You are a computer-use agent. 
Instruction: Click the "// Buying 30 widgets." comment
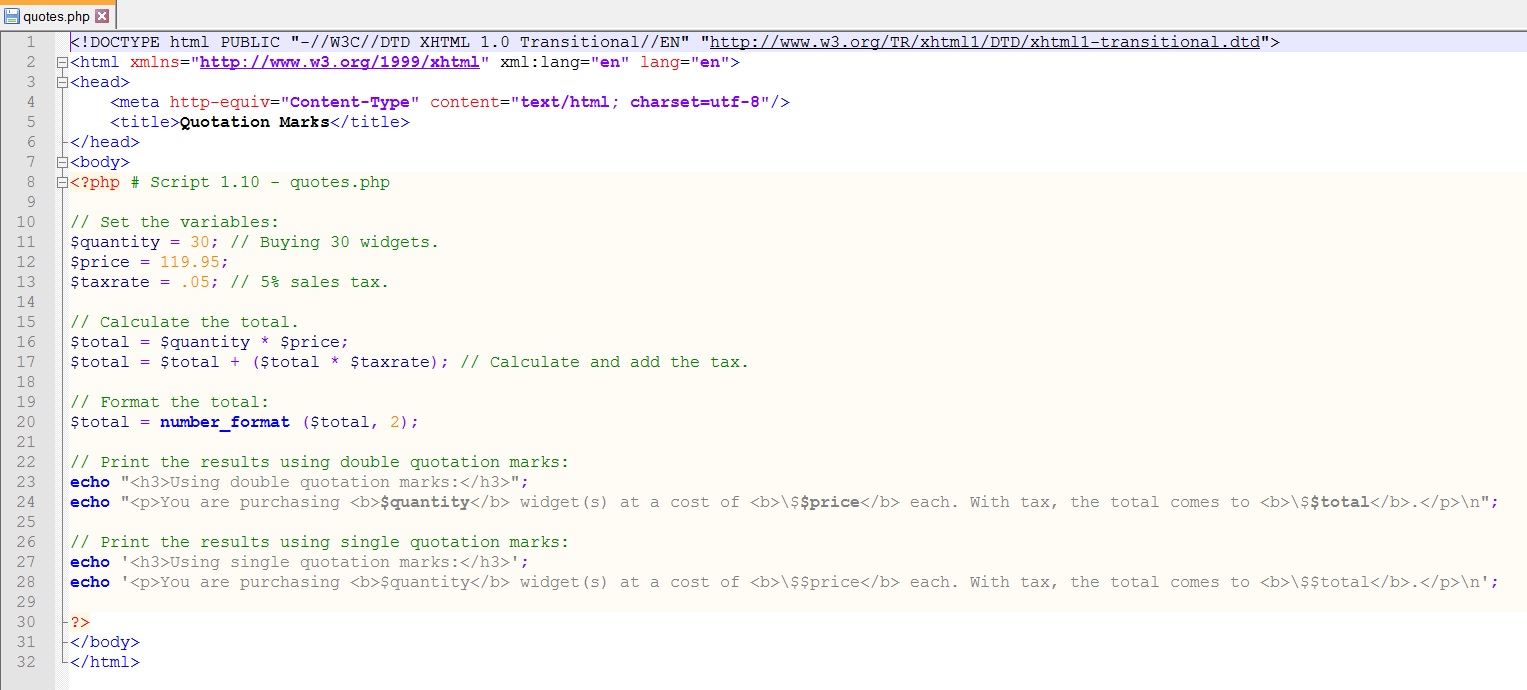pyautogui.click(x=335, y=242)
